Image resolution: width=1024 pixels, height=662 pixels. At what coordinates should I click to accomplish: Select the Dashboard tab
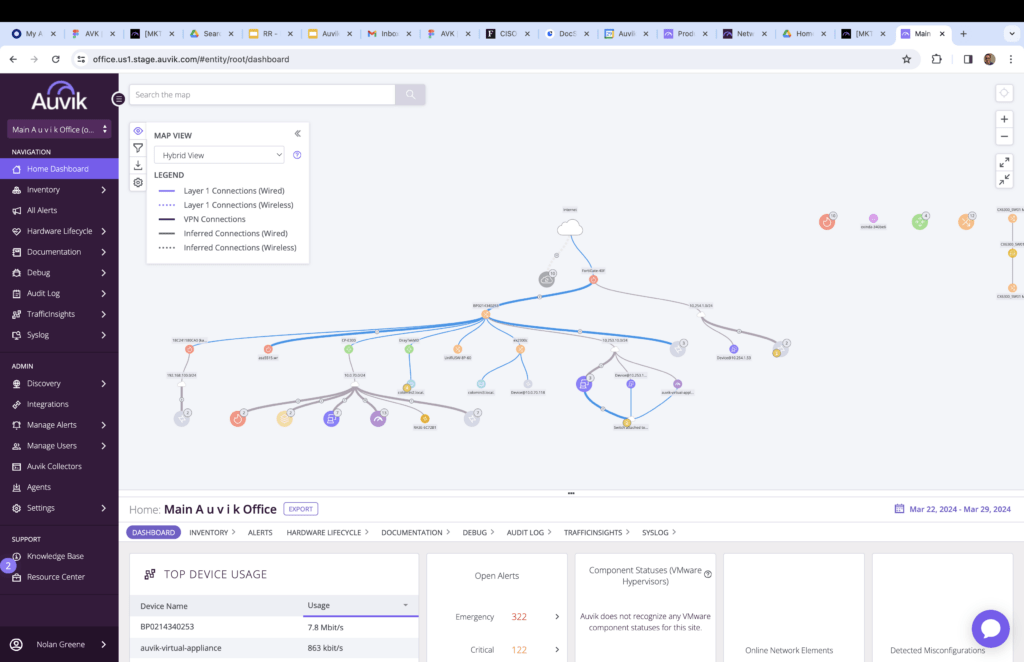[x=153, y=533]
